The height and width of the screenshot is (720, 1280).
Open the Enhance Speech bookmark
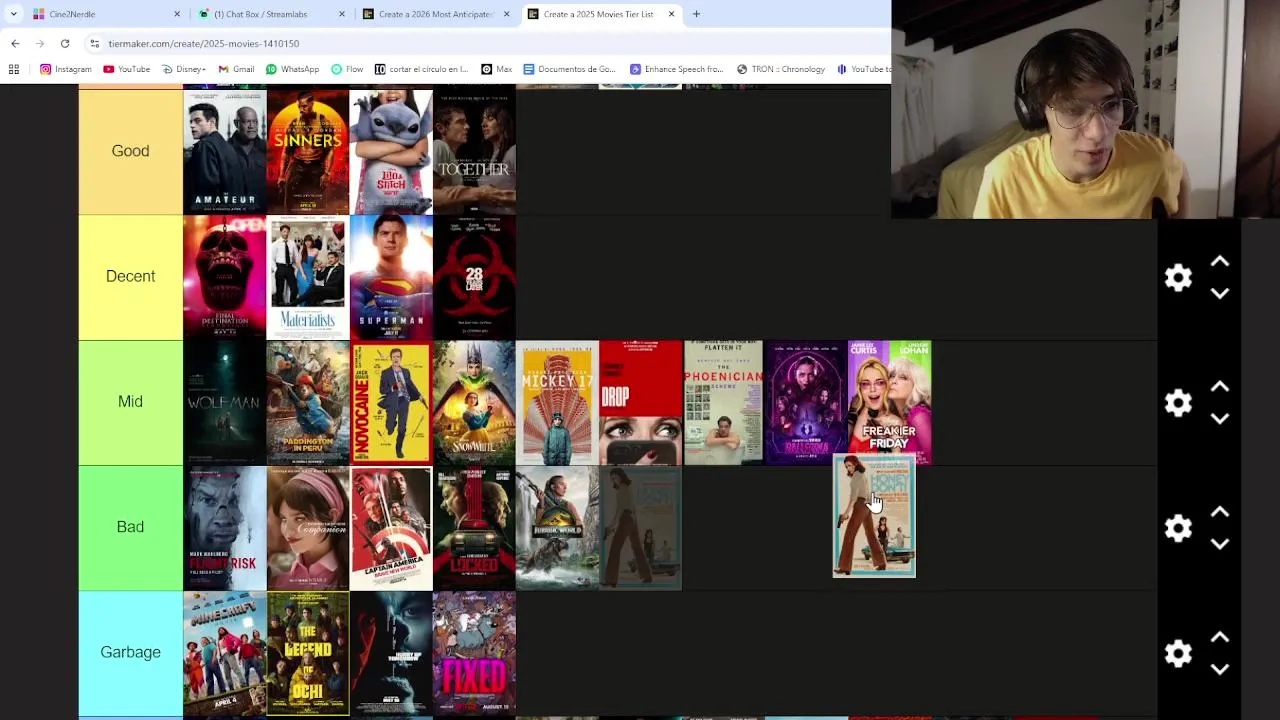[x=676, y=69]
